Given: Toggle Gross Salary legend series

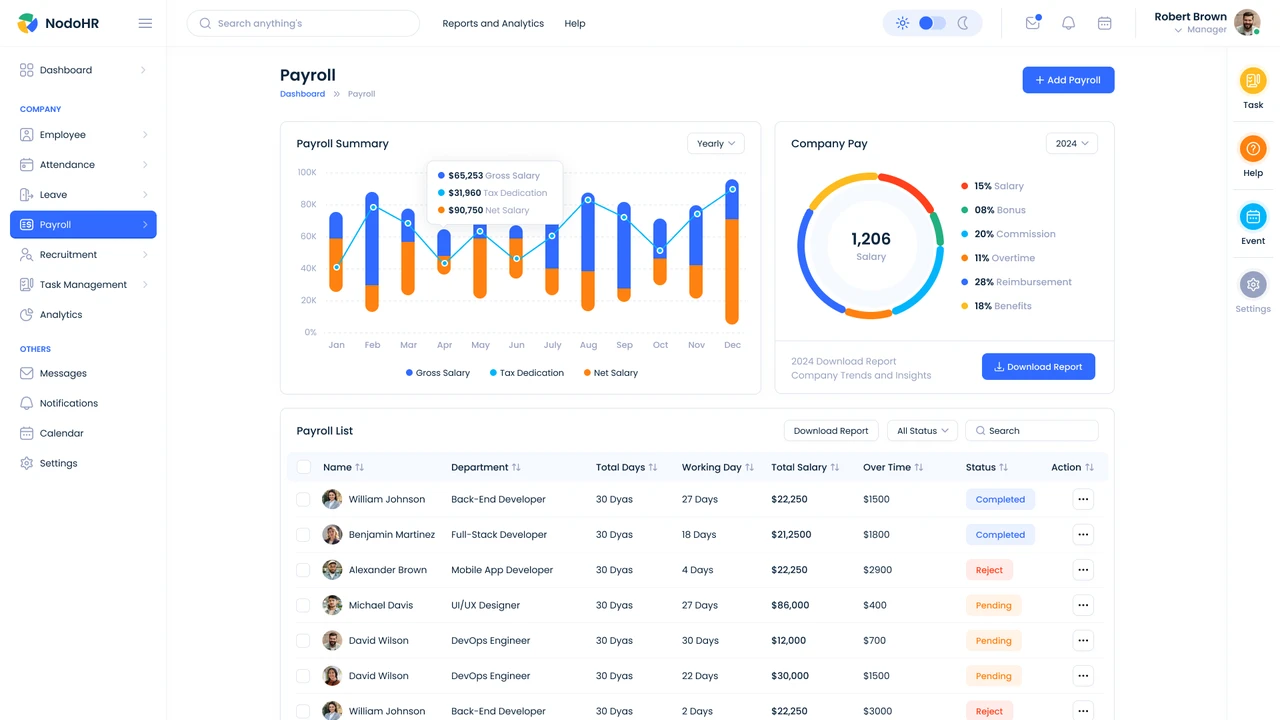Looking at the screenshot, I should tap(438, 373).
